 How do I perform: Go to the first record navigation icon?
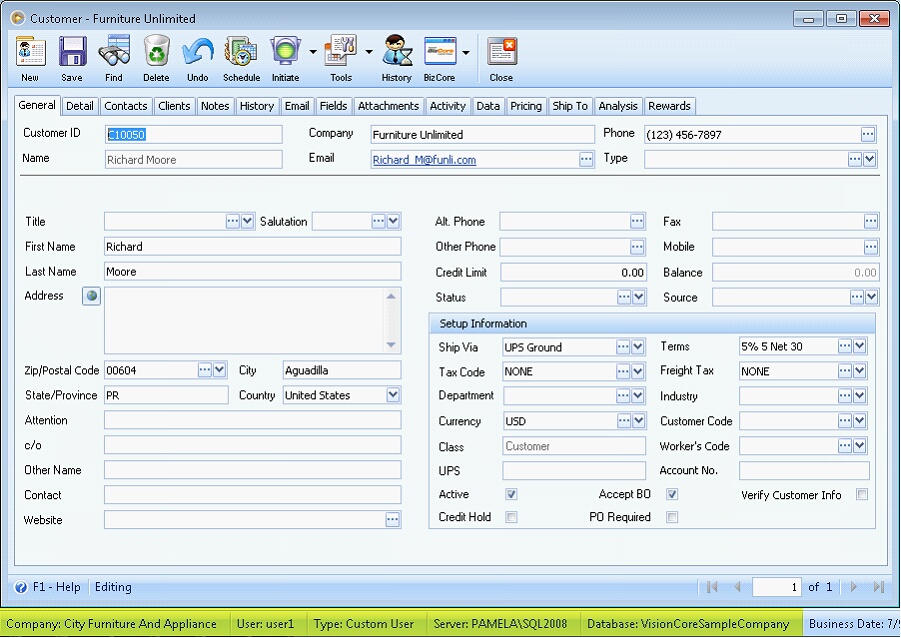click(712, 587)
